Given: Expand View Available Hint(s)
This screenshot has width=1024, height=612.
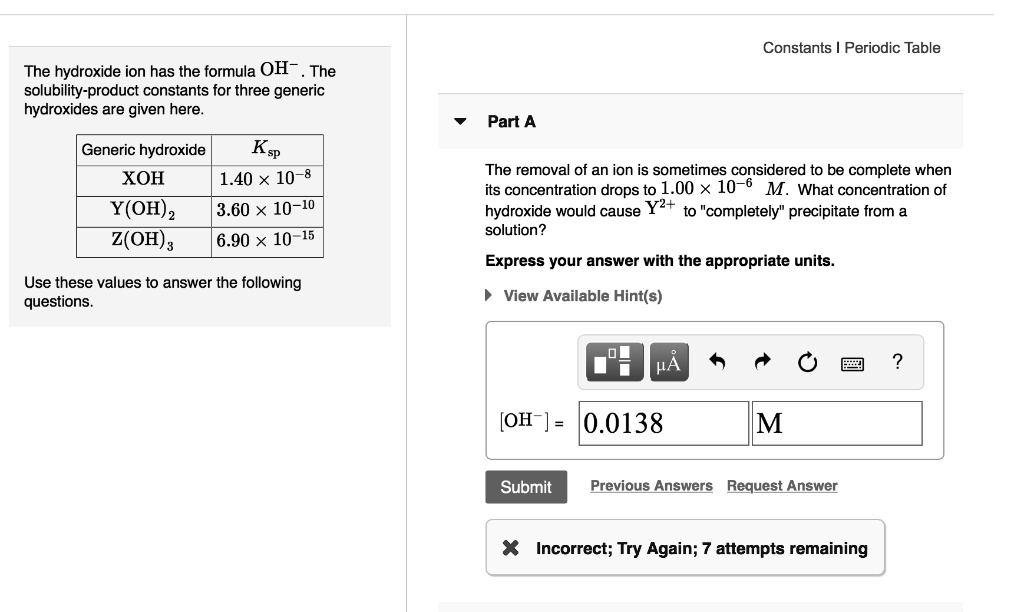Looking at the screenshot, I should pos(489,295).
